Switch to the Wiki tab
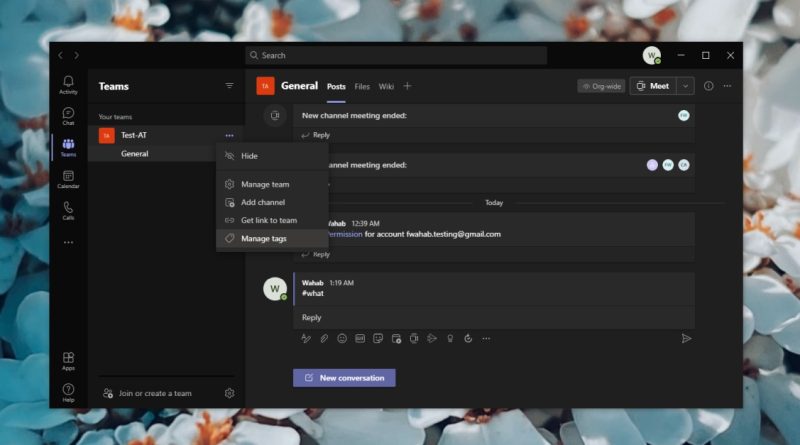Image resolution: width=800 pixels, height=445 pixels. (x=386, y=87)
